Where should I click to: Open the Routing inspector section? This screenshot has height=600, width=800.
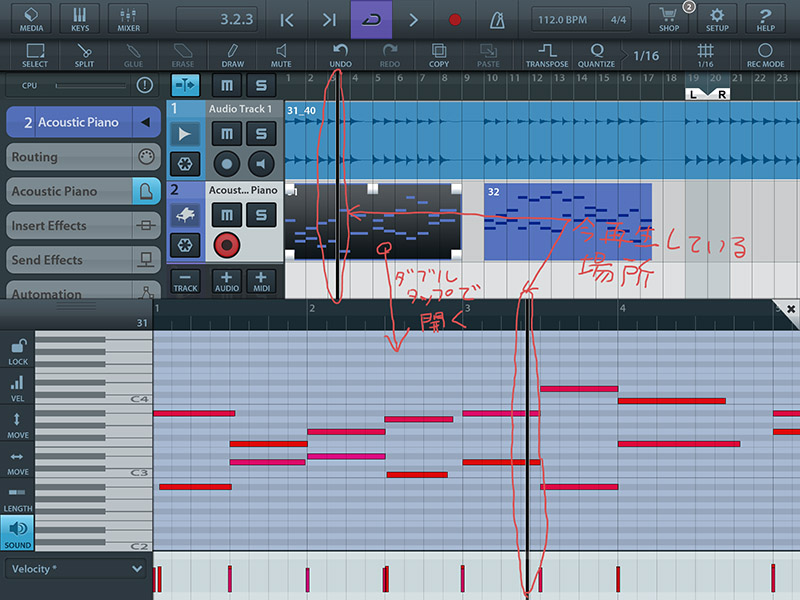[x=83, y=157]
